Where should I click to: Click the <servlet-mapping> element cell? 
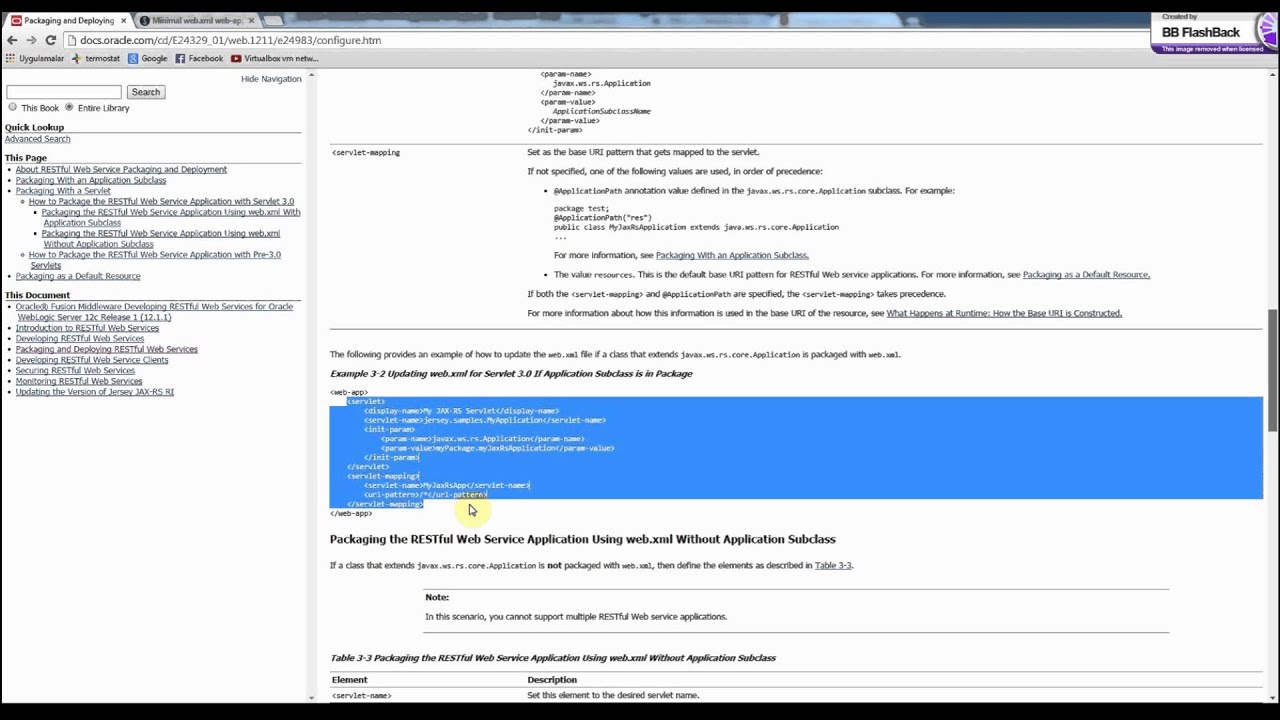366,152
